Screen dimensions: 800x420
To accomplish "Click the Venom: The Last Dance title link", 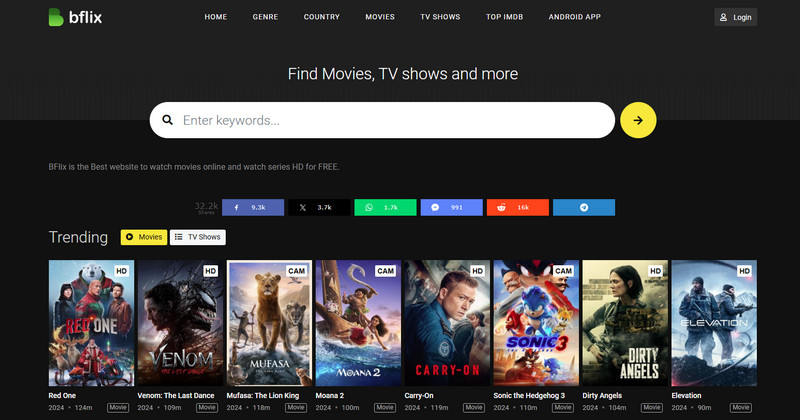I will click(x=176, y=396).
